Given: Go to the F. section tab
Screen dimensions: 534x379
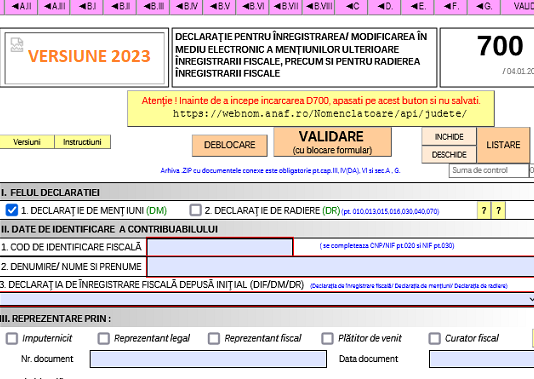Looking at the screenshot, I should (451, 6).
